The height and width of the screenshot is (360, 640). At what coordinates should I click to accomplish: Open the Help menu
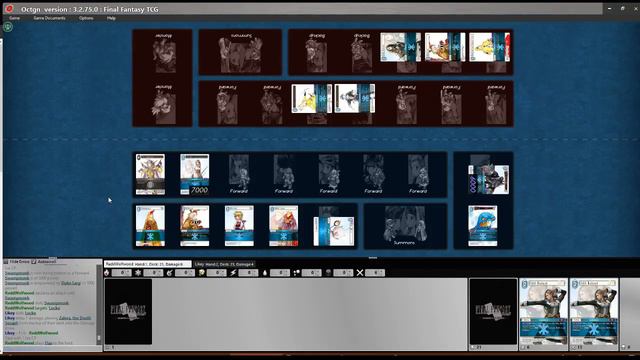click(x=111, y=18)
